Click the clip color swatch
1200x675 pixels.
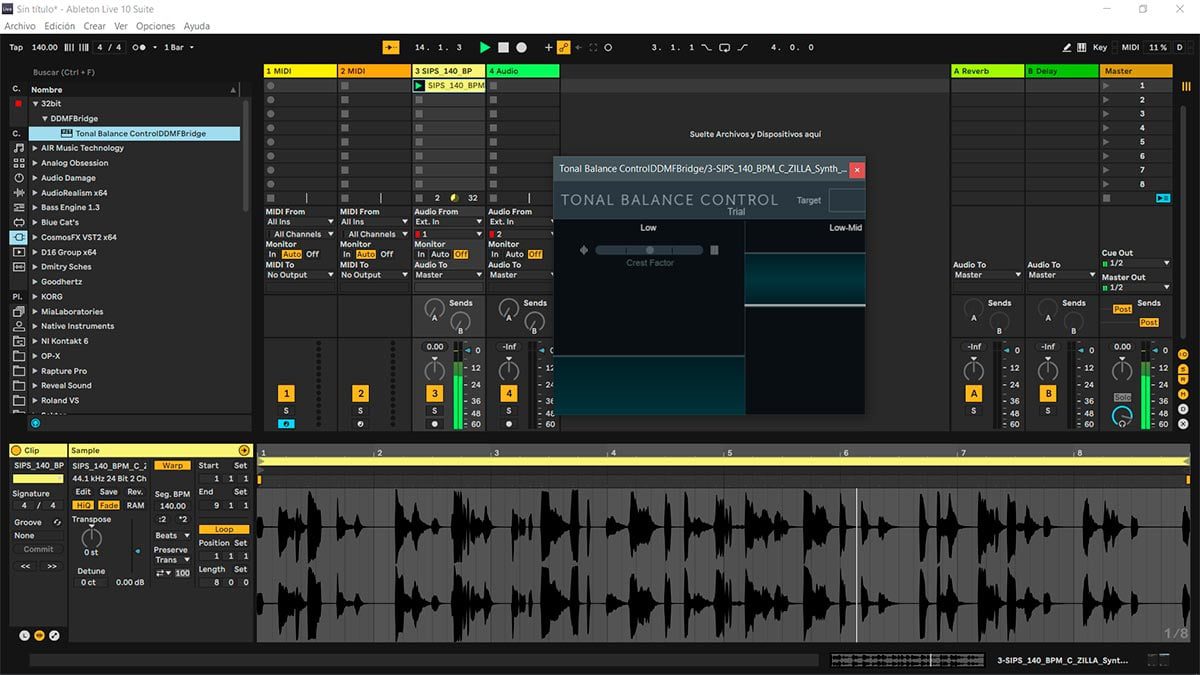(38, 479)
